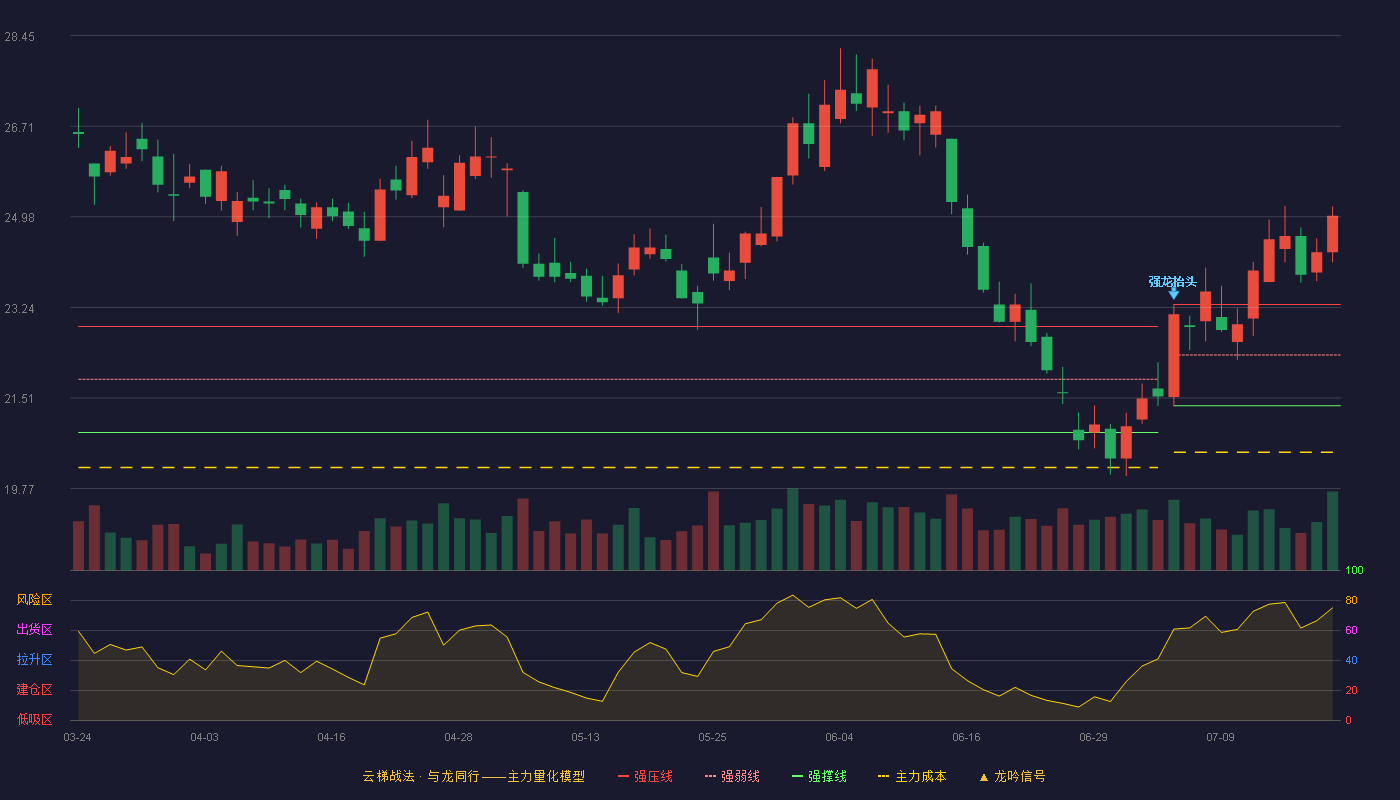Click the 80 indicator scale label
Image resolution: width=1400 pixels, height=800 pixels.
pos(1351,601)
